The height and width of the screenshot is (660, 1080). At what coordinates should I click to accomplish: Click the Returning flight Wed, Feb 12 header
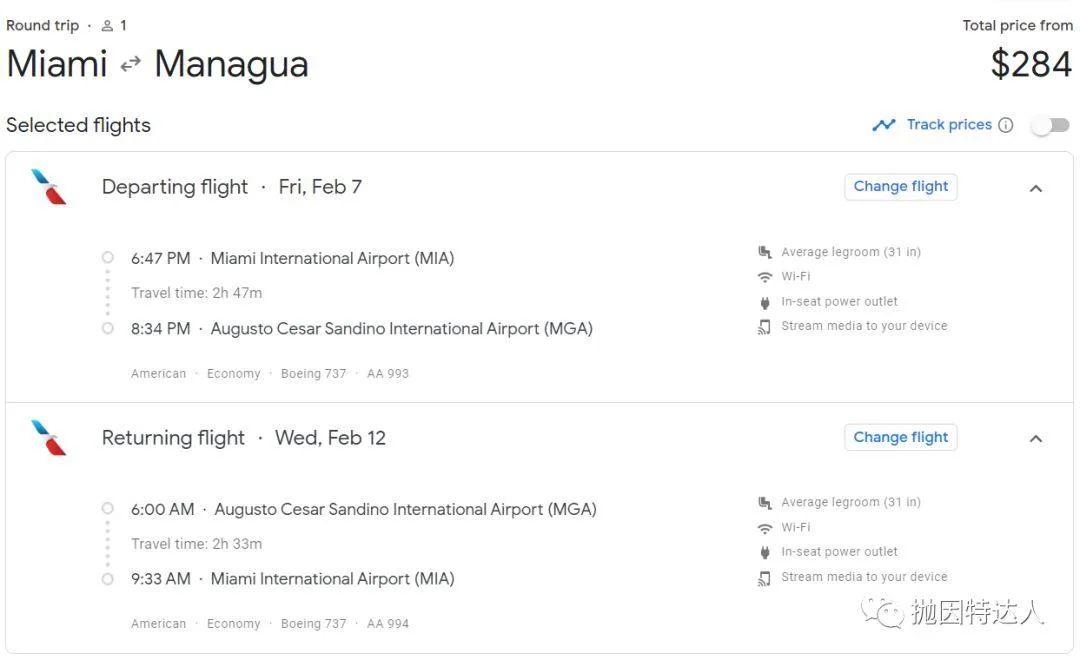pos(243,438)
